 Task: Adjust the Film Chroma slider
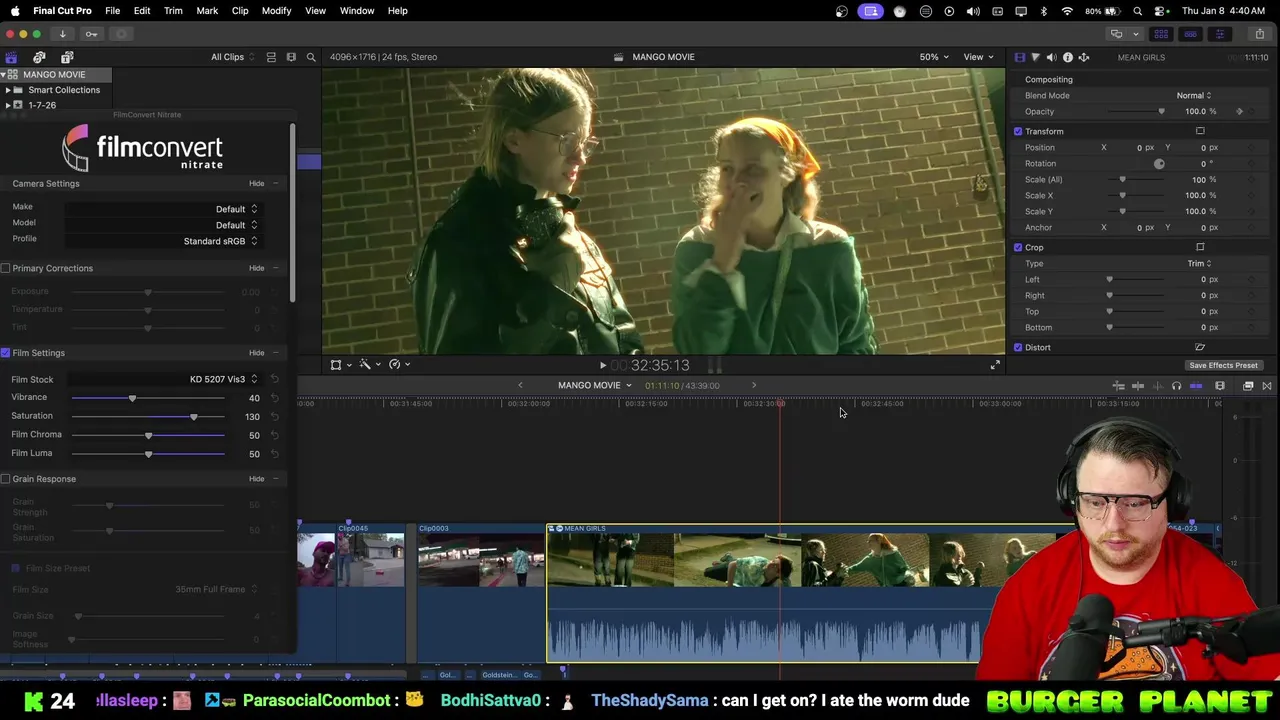coord(148,435)
